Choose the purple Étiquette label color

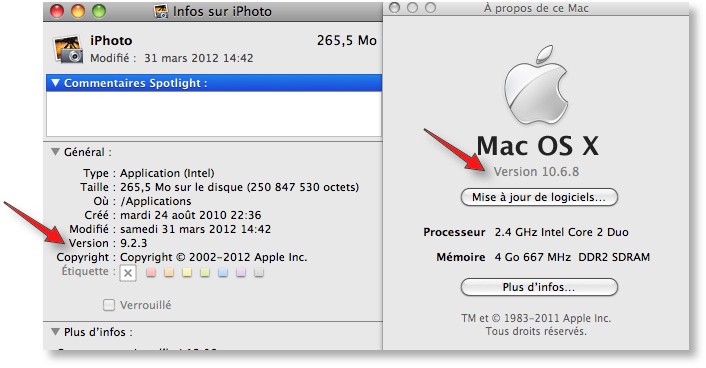[x=241, y=273]
